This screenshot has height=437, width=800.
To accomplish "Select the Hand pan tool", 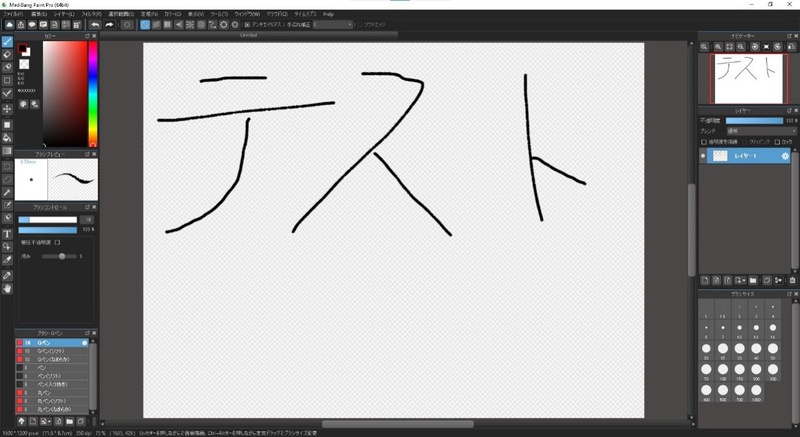I will 7,289.
